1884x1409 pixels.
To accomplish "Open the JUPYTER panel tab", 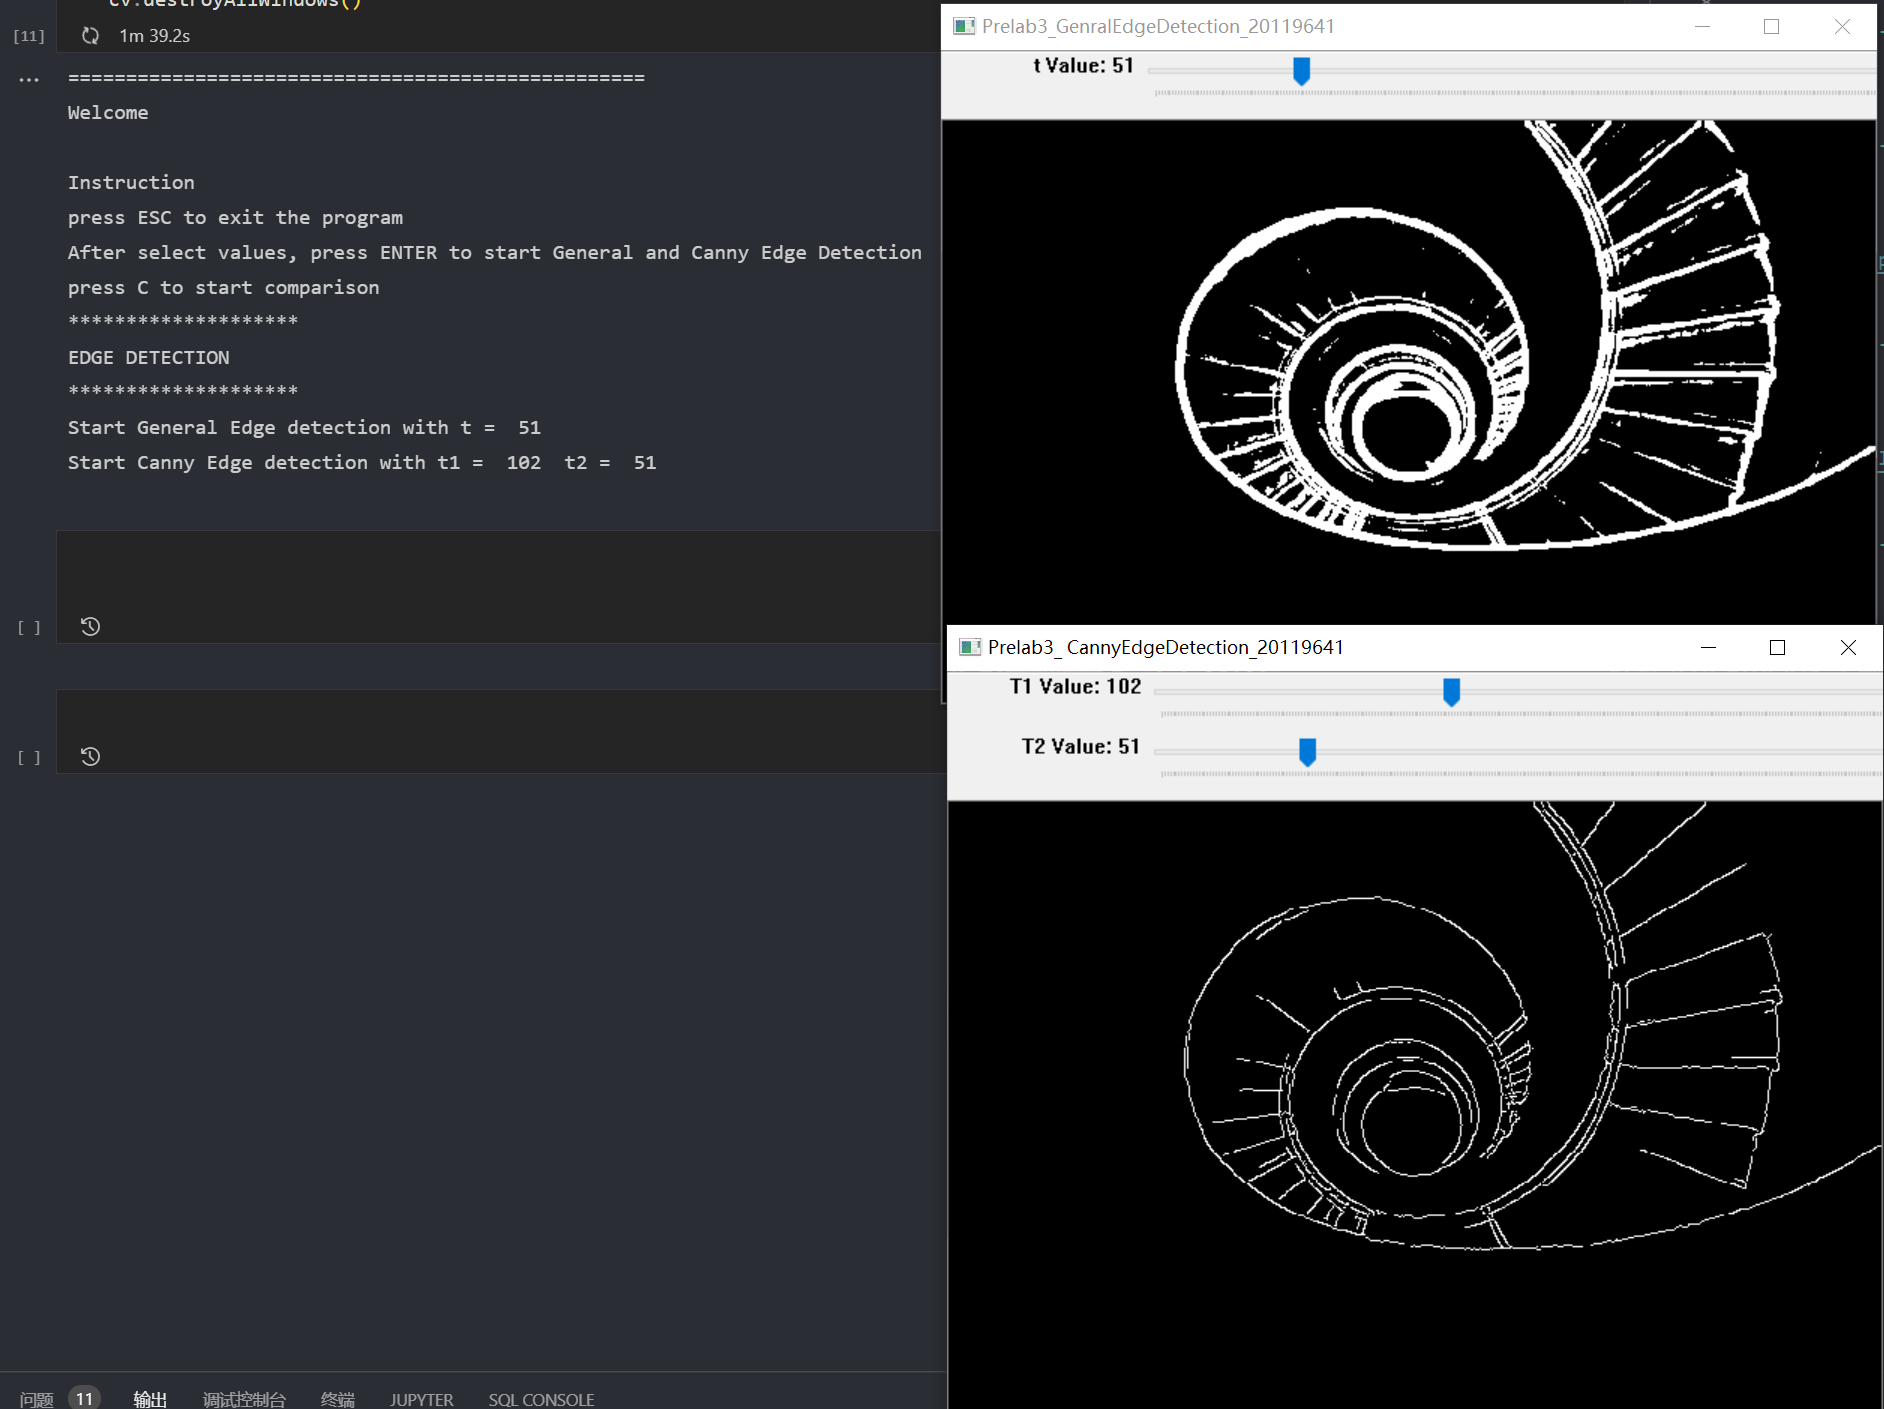I will click(x=421, y=1399).
